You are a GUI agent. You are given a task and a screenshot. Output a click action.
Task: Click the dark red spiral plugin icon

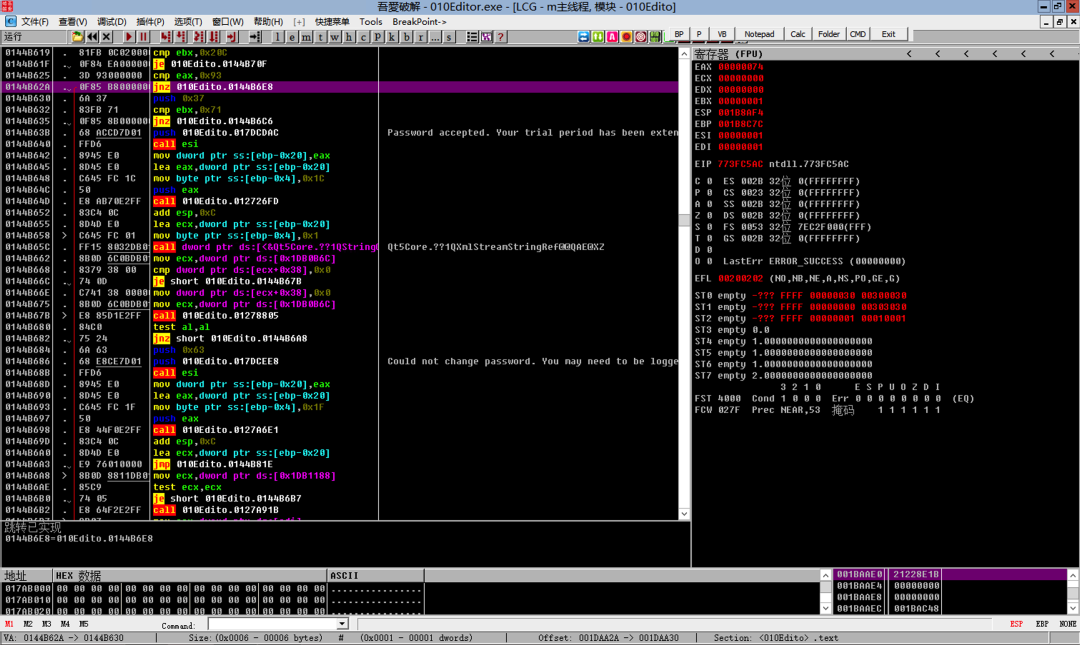click(641, 37)
